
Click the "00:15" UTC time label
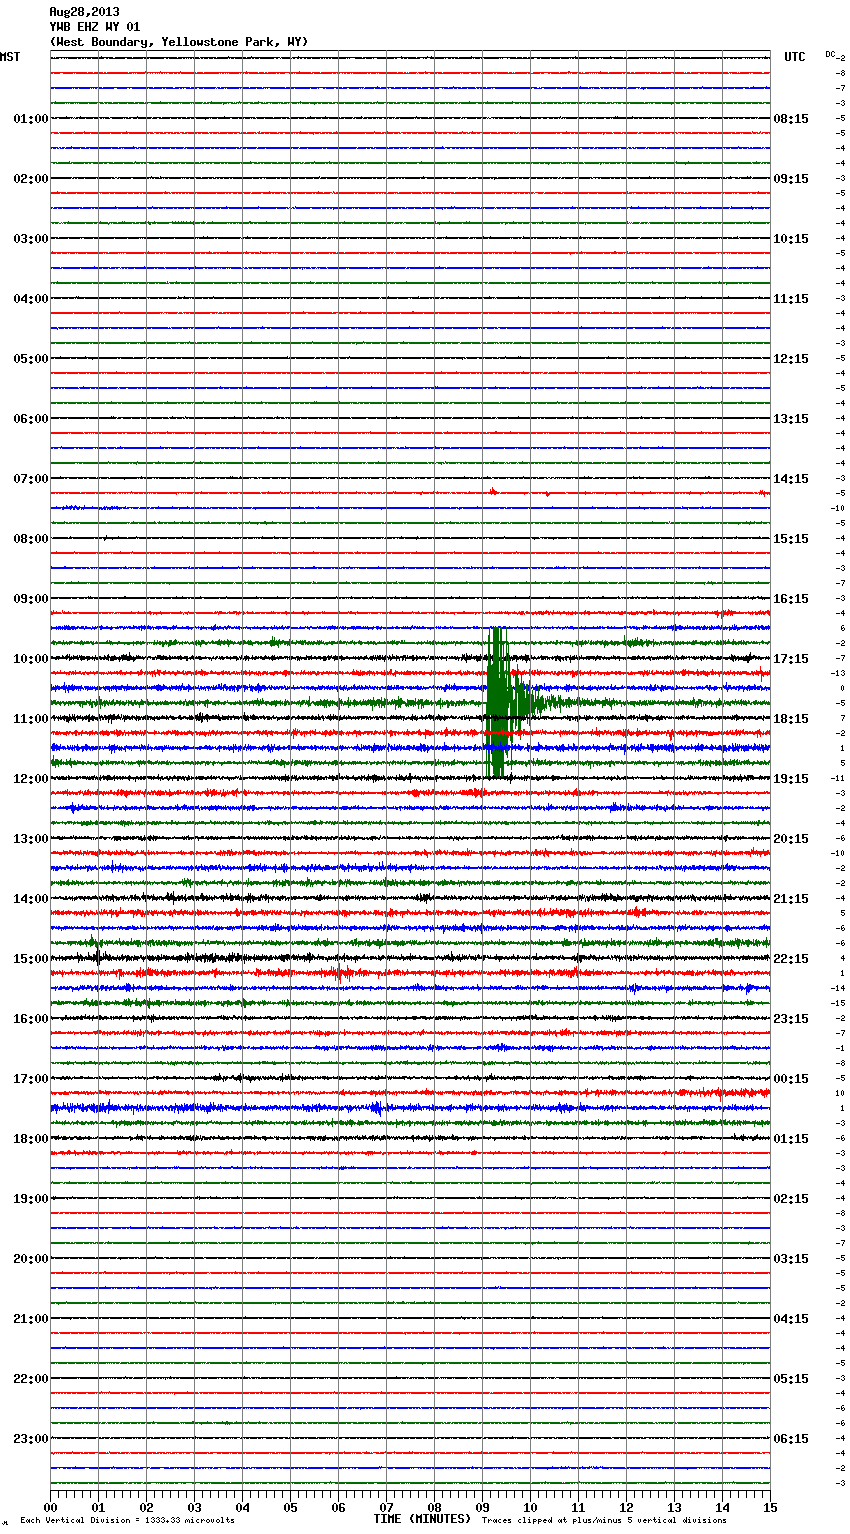(x=791, y=1079)
